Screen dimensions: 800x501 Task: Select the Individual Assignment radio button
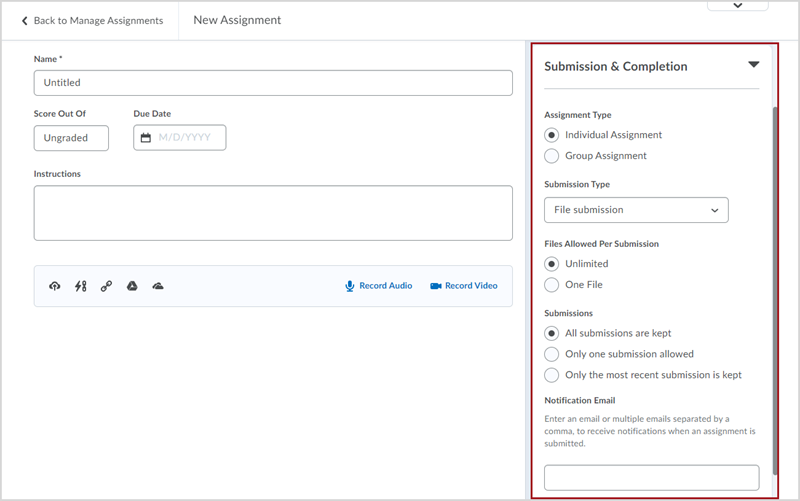click(x=552, y=135)
